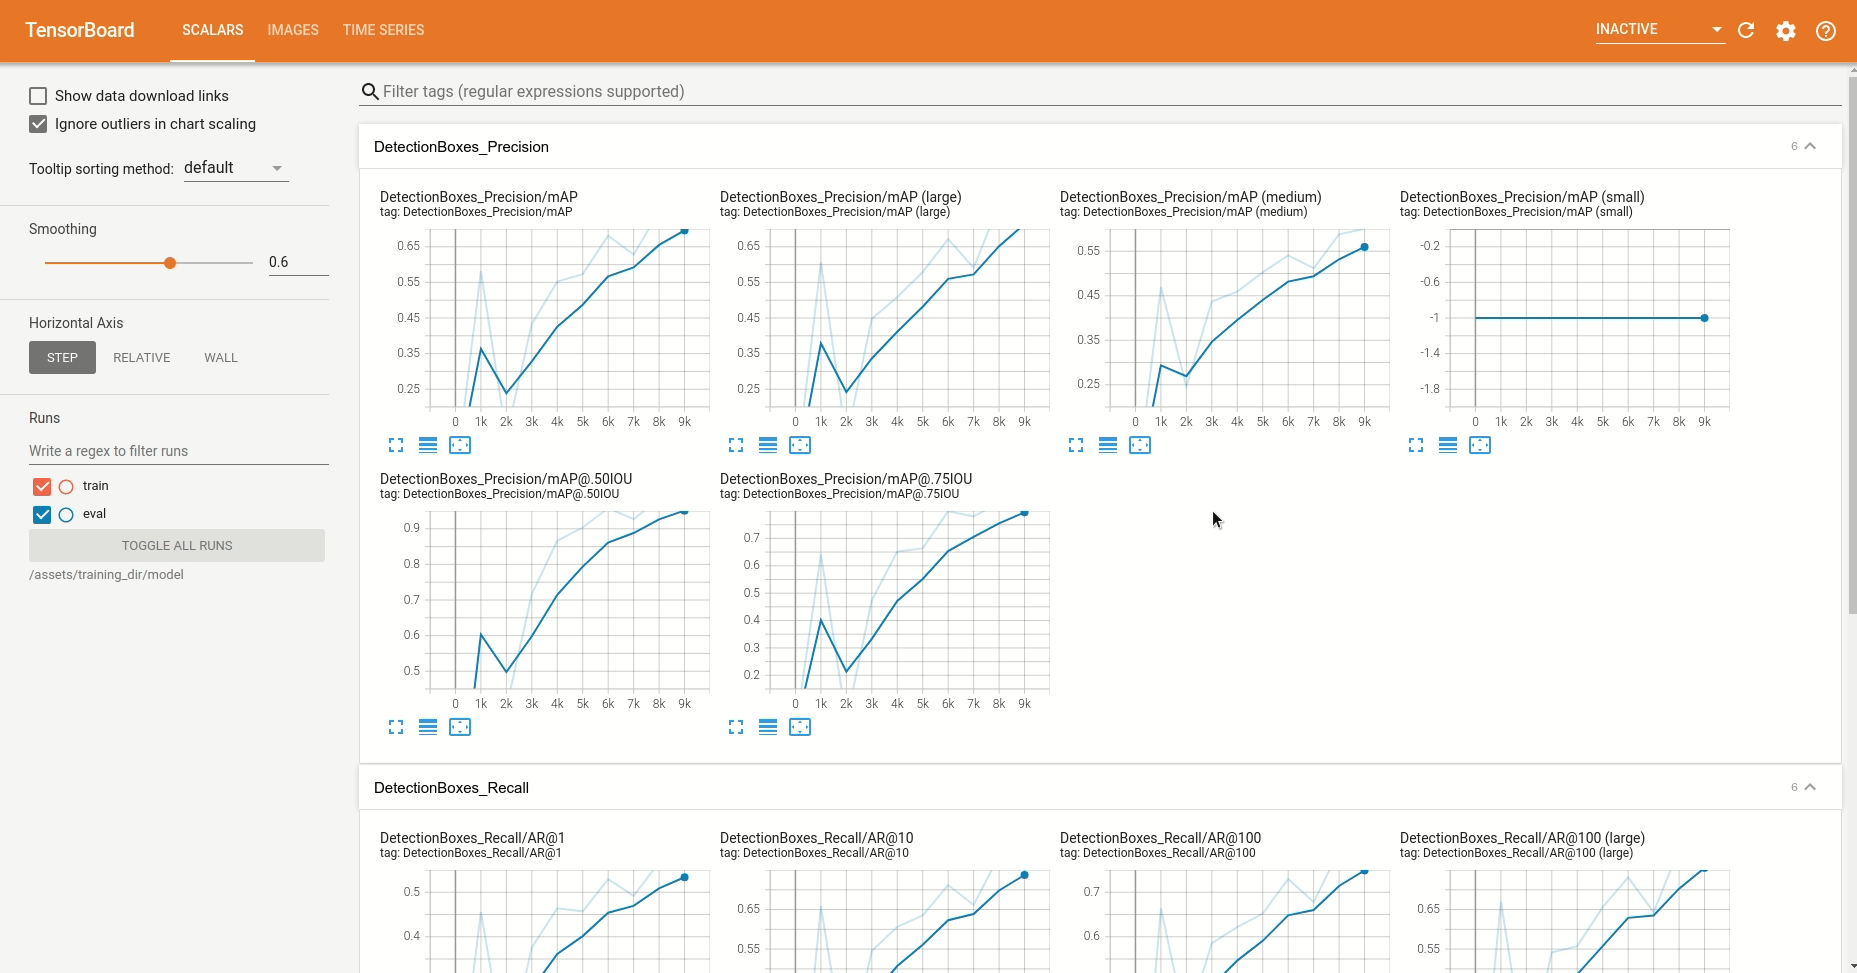Open the help icon in header

(x=1826, y=31)
